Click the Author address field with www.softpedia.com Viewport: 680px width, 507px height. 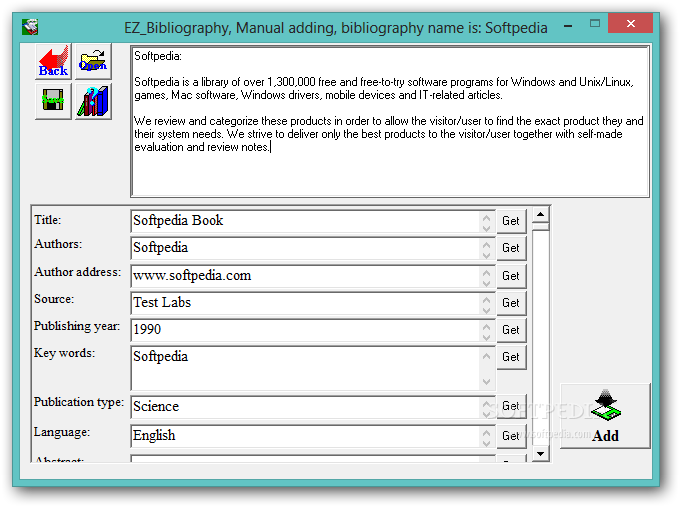click(305, 276)
